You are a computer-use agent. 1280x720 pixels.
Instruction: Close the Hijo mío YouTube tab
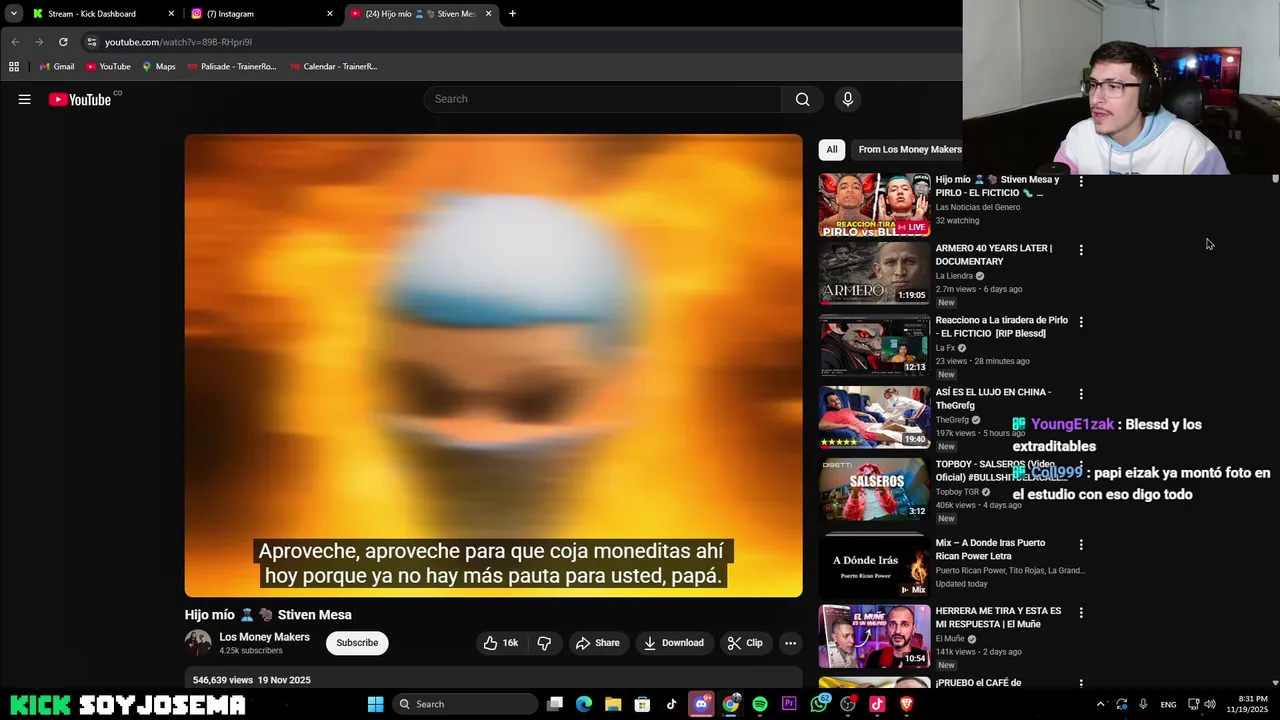(488, 14)
